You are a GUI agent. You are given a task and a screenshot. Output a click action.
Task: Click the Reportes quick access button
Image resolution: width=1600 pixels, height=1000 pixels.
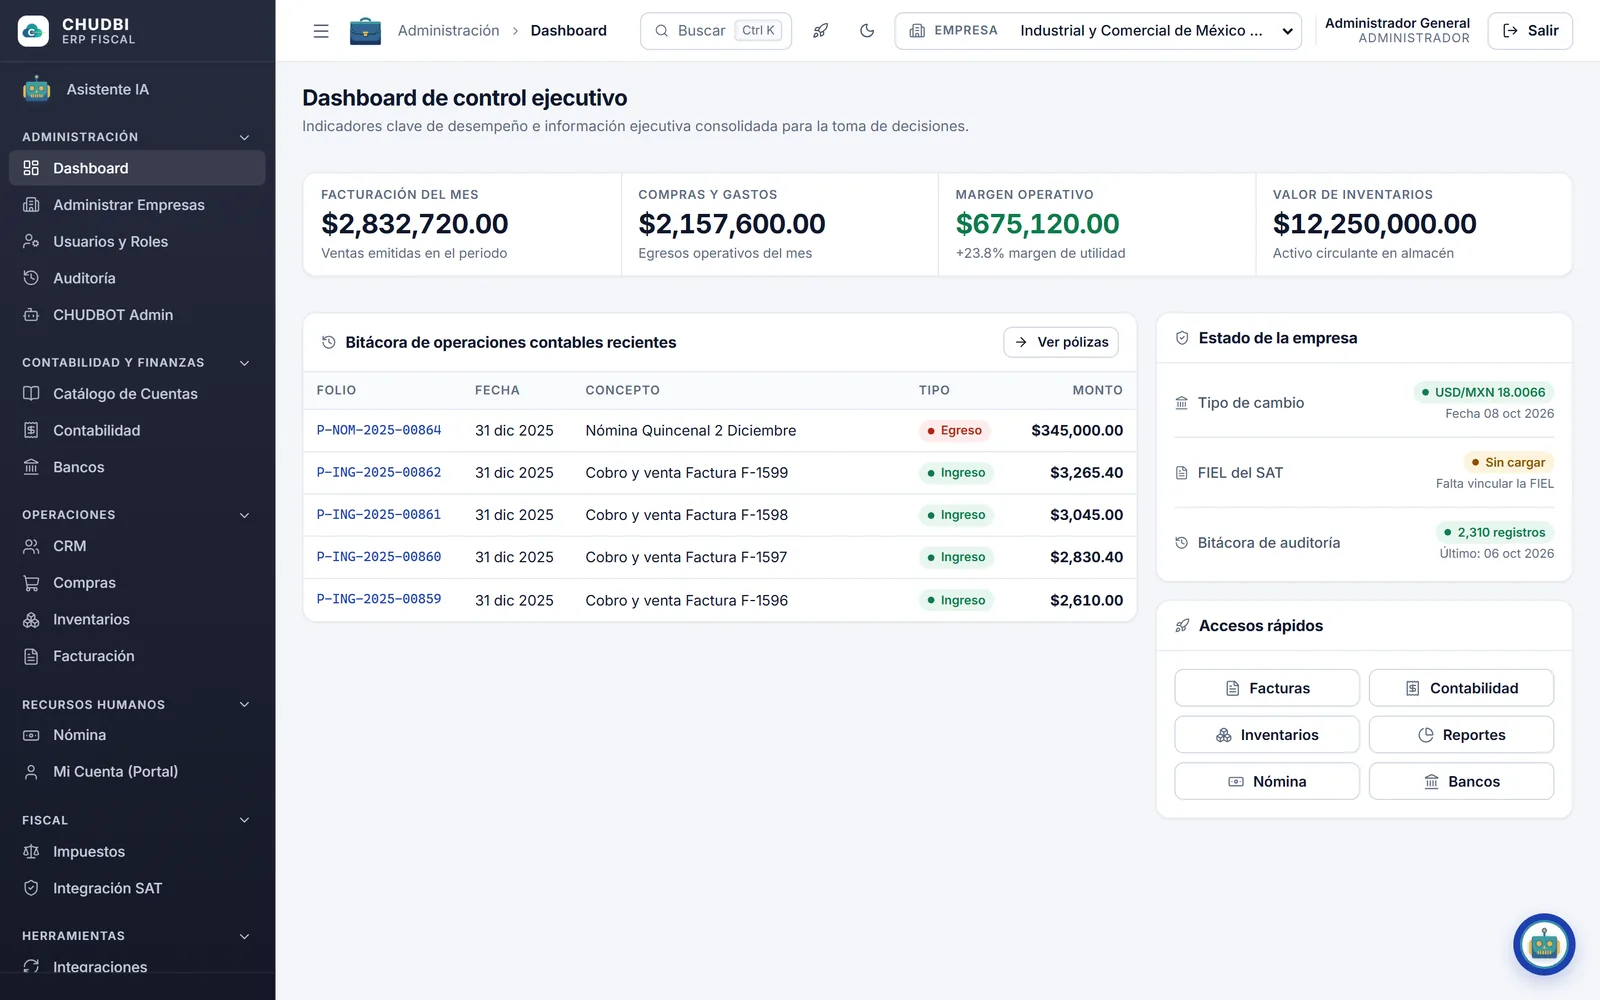(1461, 735)
